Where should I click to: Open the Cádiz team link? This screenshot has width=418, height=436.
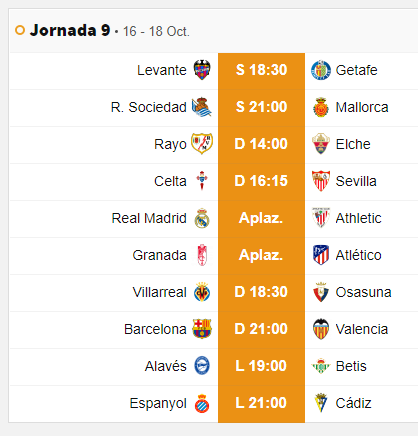(x=353, y=403)
